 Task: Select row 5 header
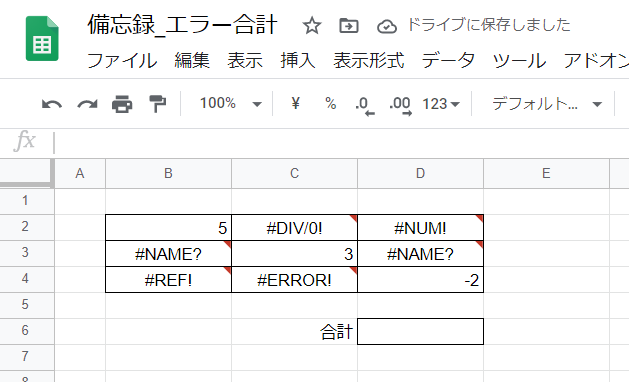26,305
